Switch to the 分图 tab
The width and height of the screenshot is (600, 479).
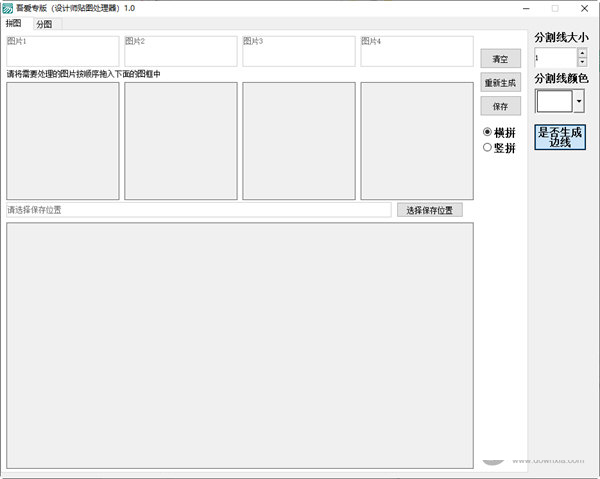coord(45,24)
